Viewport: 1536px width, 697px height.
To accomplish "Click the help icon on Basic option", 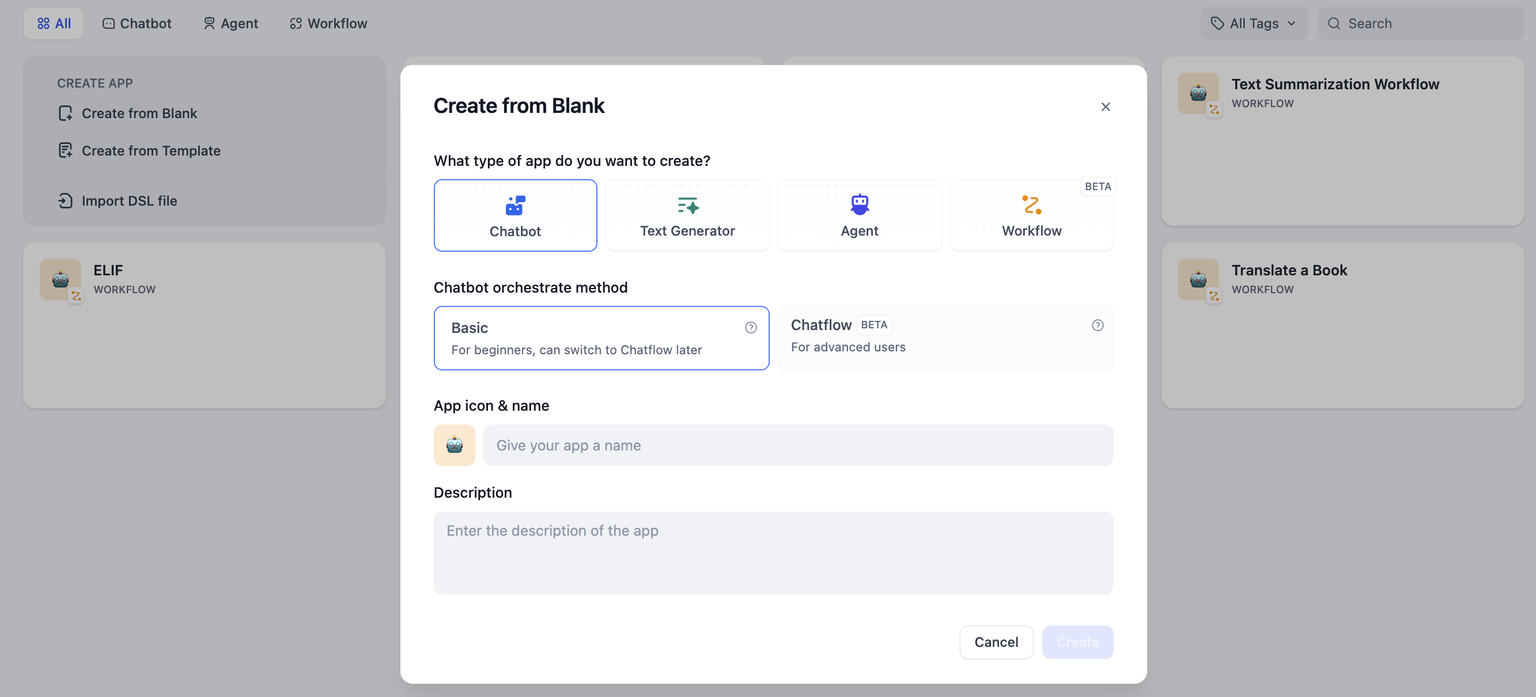I will click(x=751, y=327).
